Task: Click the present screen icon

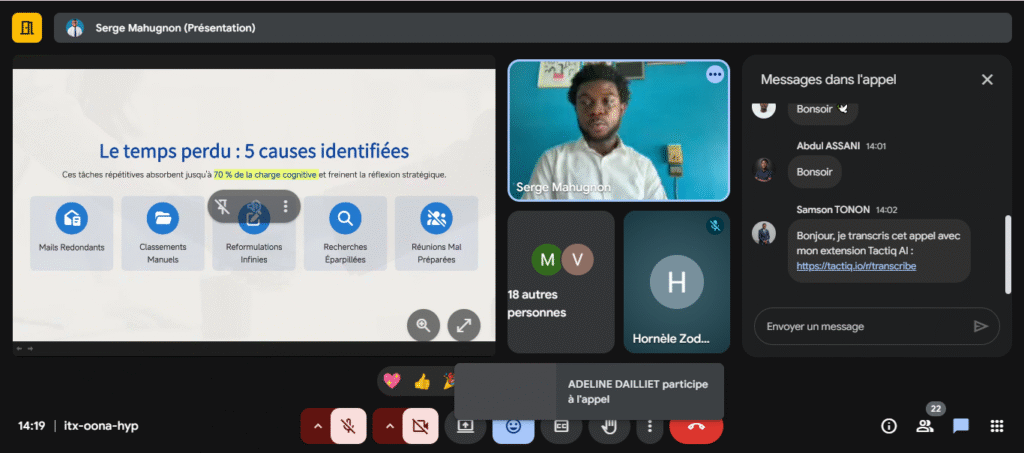Action: pyautogui.click(x=465, y=426)
